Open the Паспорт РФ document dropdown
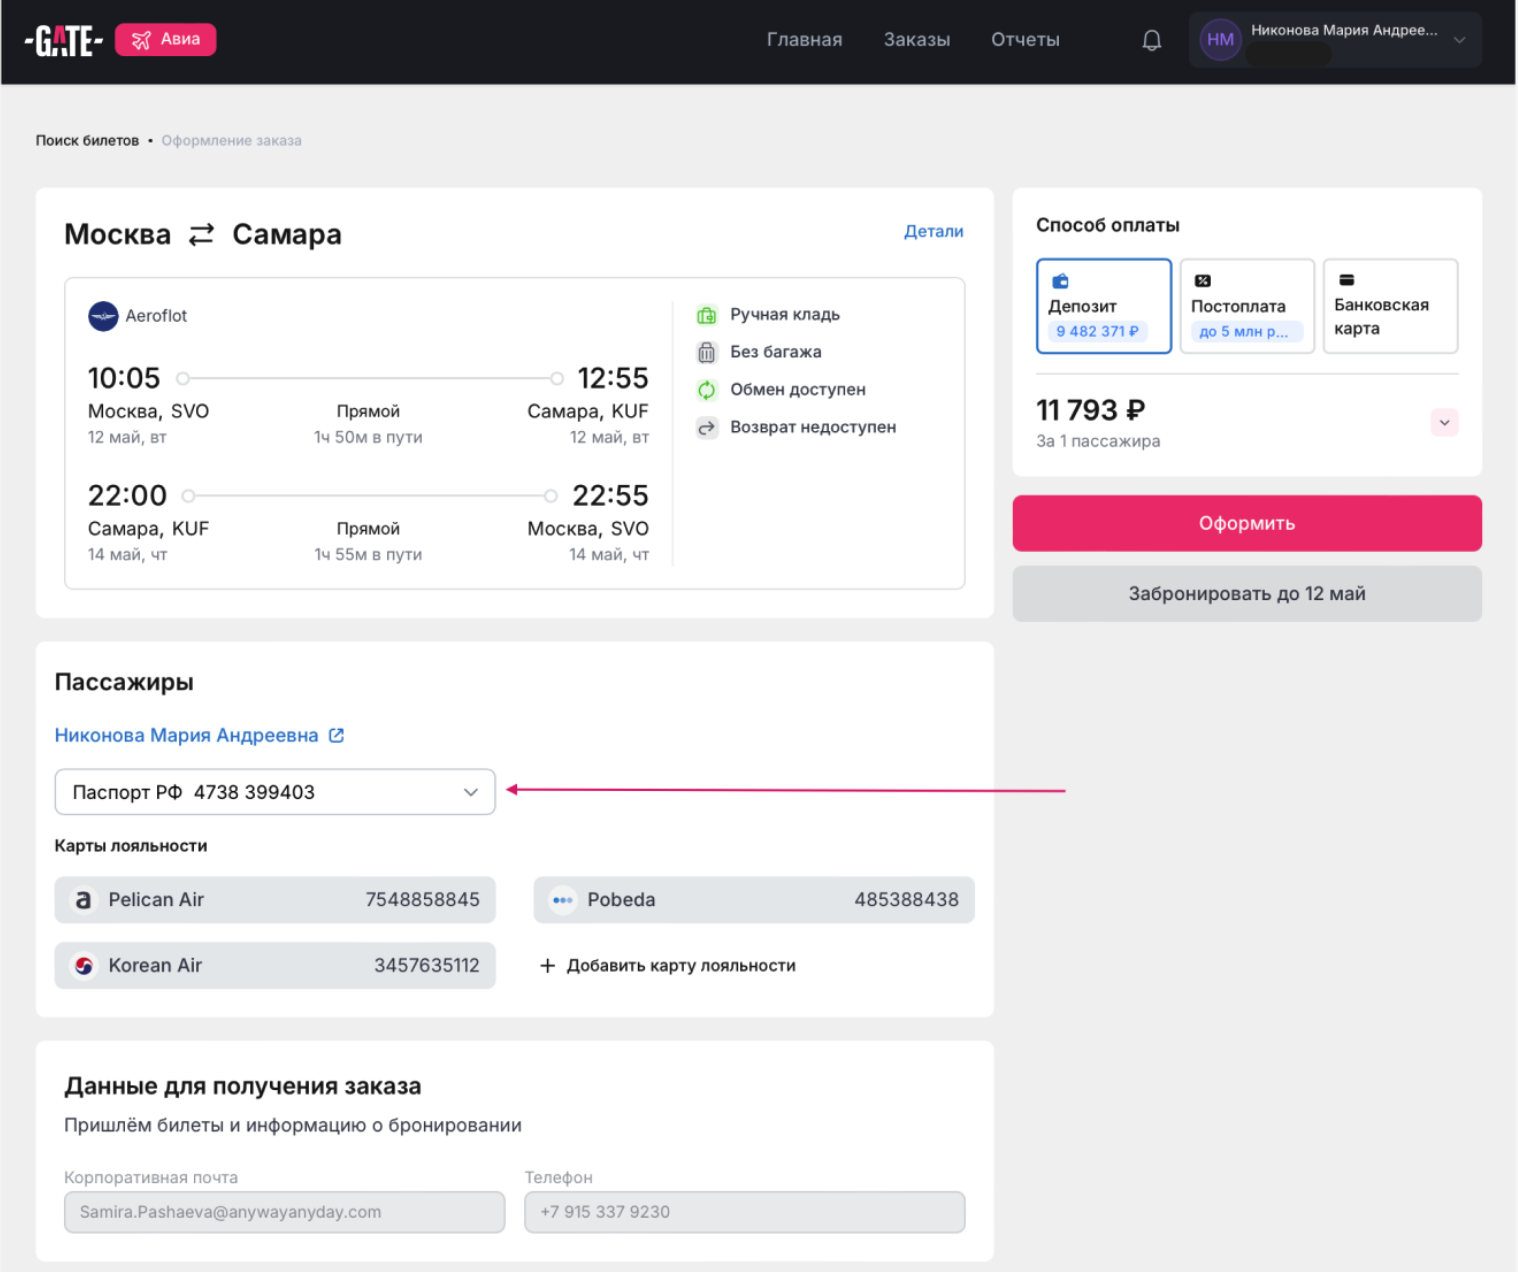The height and width of the screenshot is (1272, 1518). [x=275, y=792]
